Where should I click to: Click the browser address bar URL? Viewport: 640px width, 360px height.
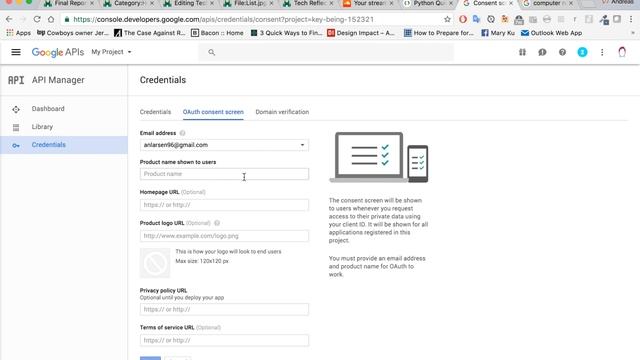[x=224, y=19]
